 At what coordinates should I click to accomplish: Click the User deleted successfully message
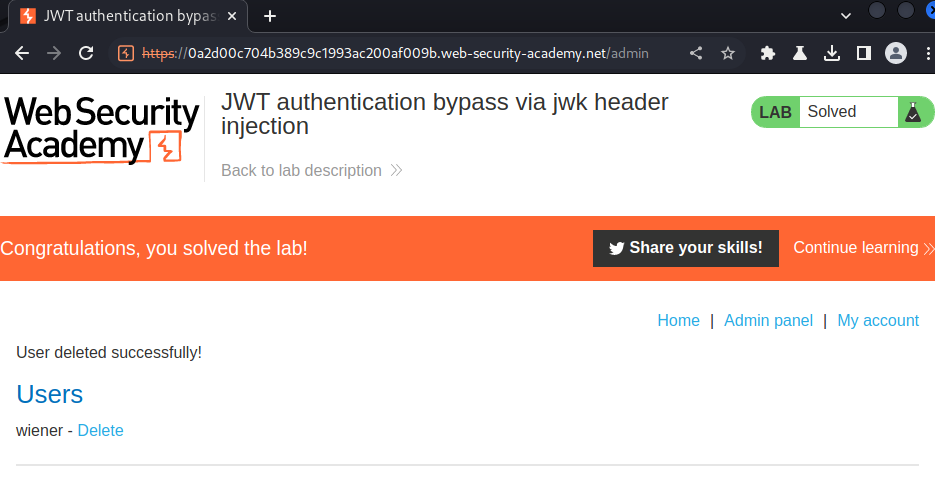[109, 352]
